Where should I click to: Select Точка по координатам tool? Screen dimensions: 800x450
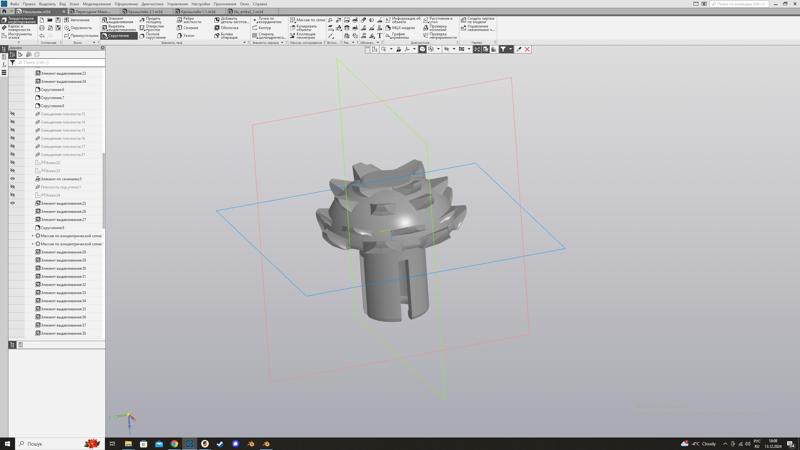coord(267,20)
